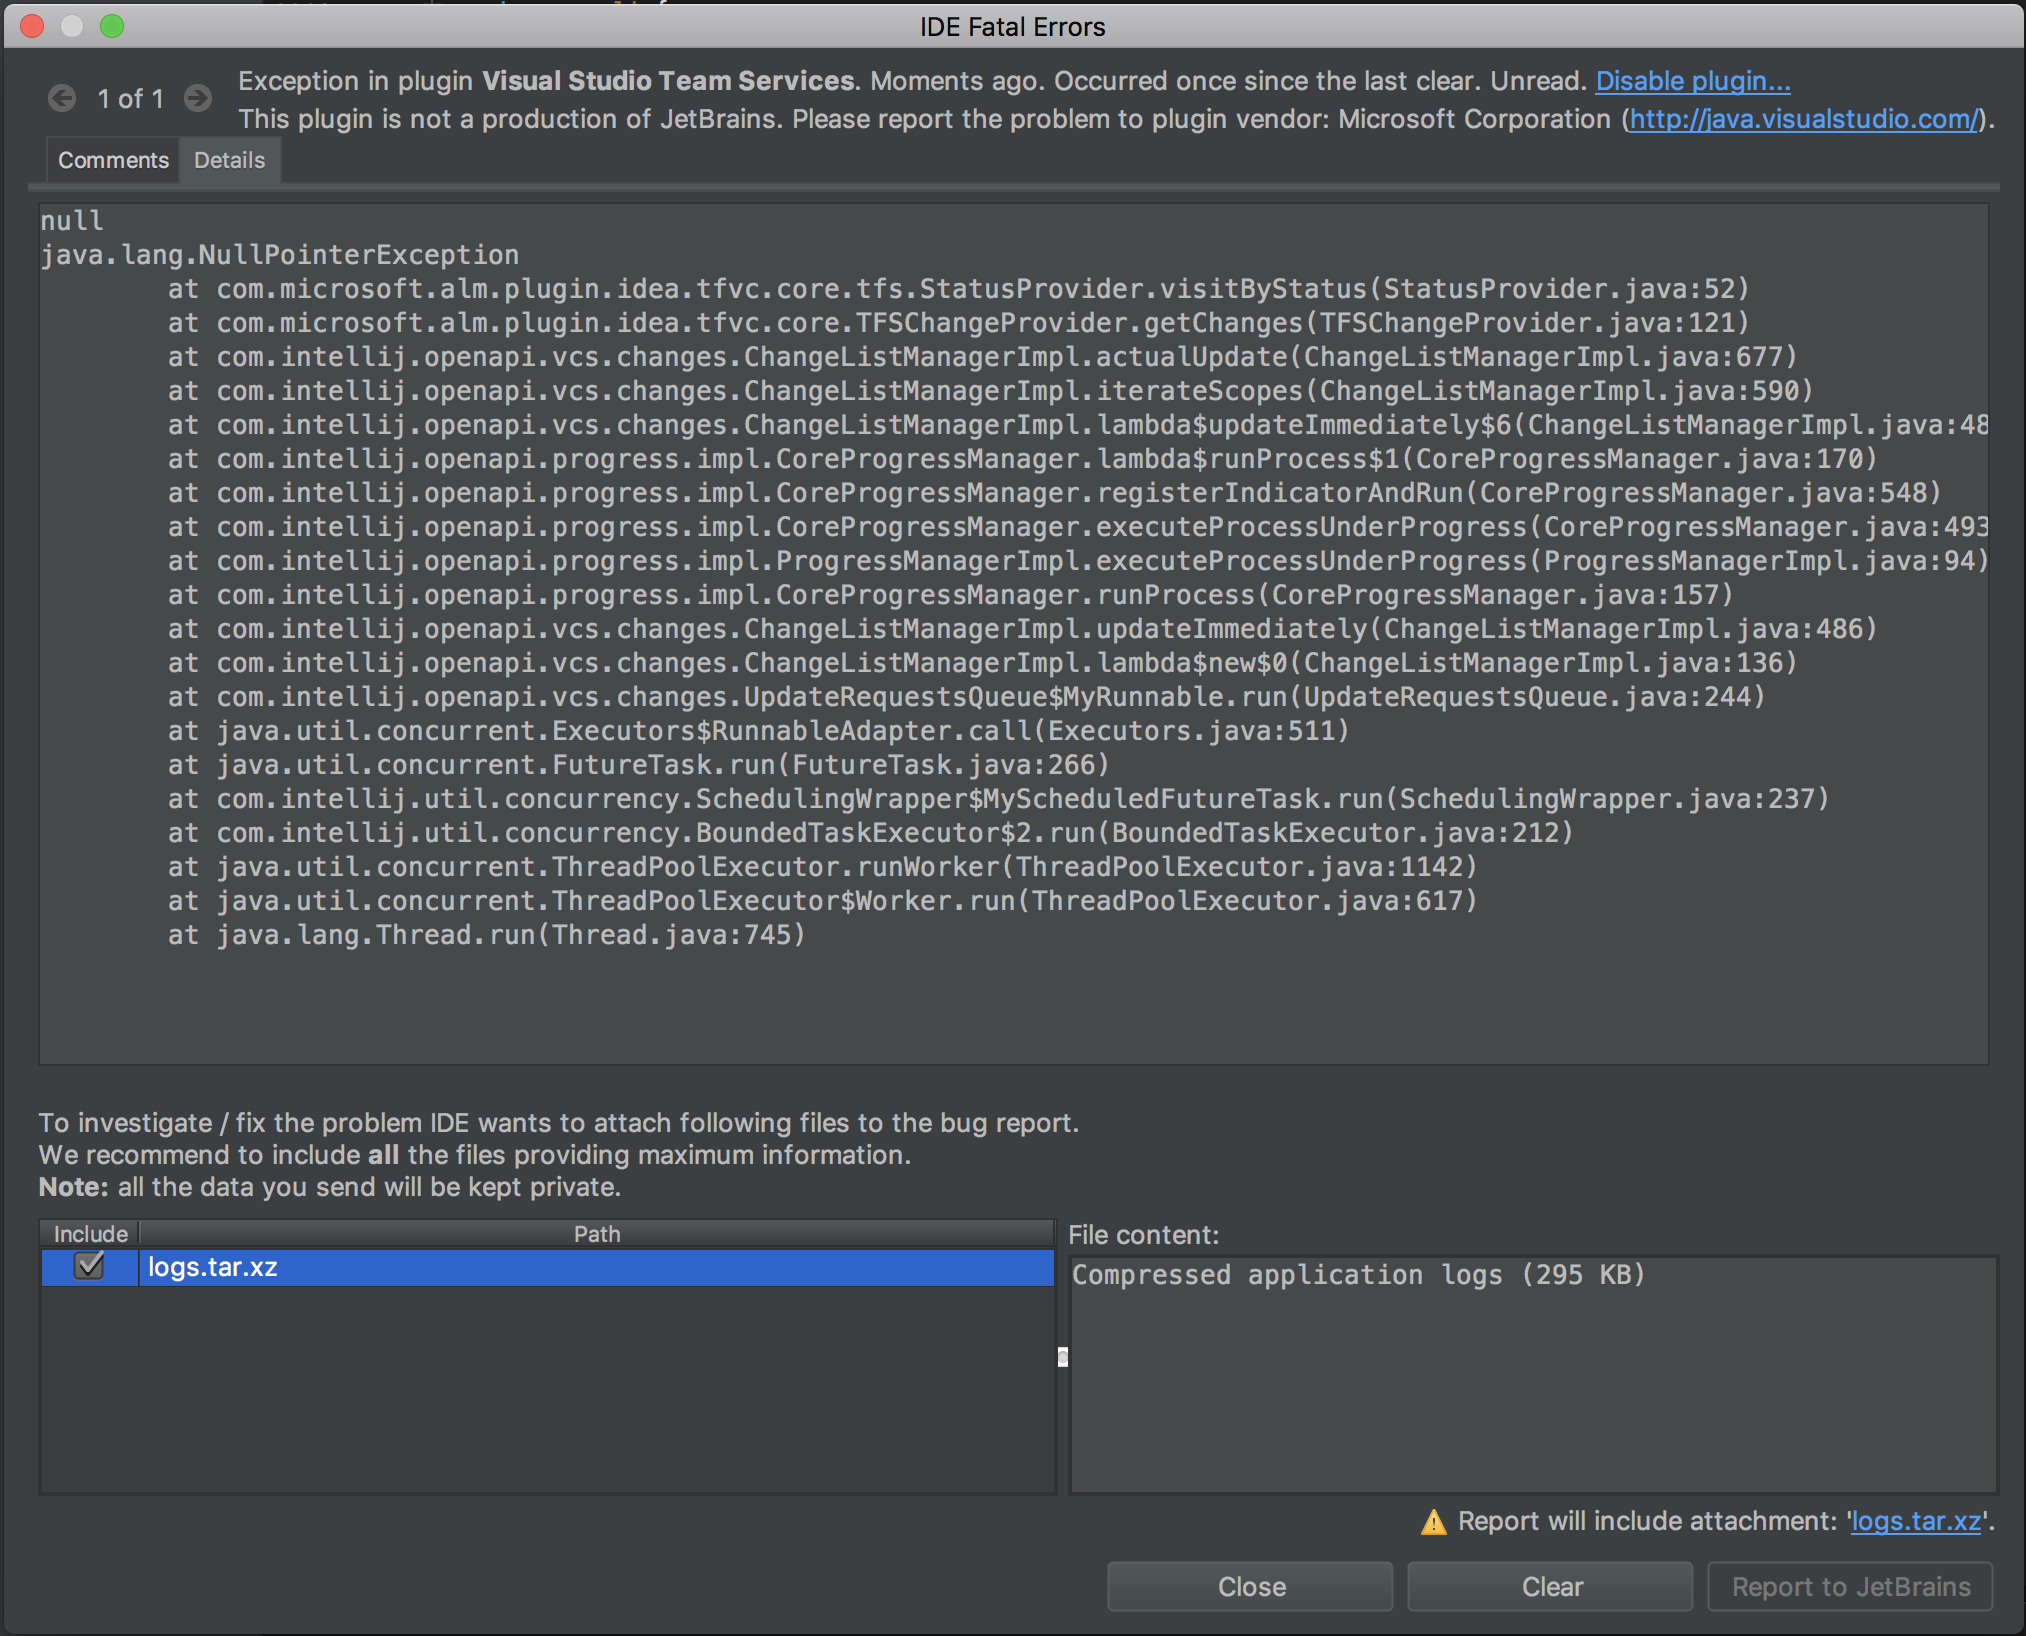
Task: Click the logs.tar.xz attachment link
Action: (1916, 1521)
